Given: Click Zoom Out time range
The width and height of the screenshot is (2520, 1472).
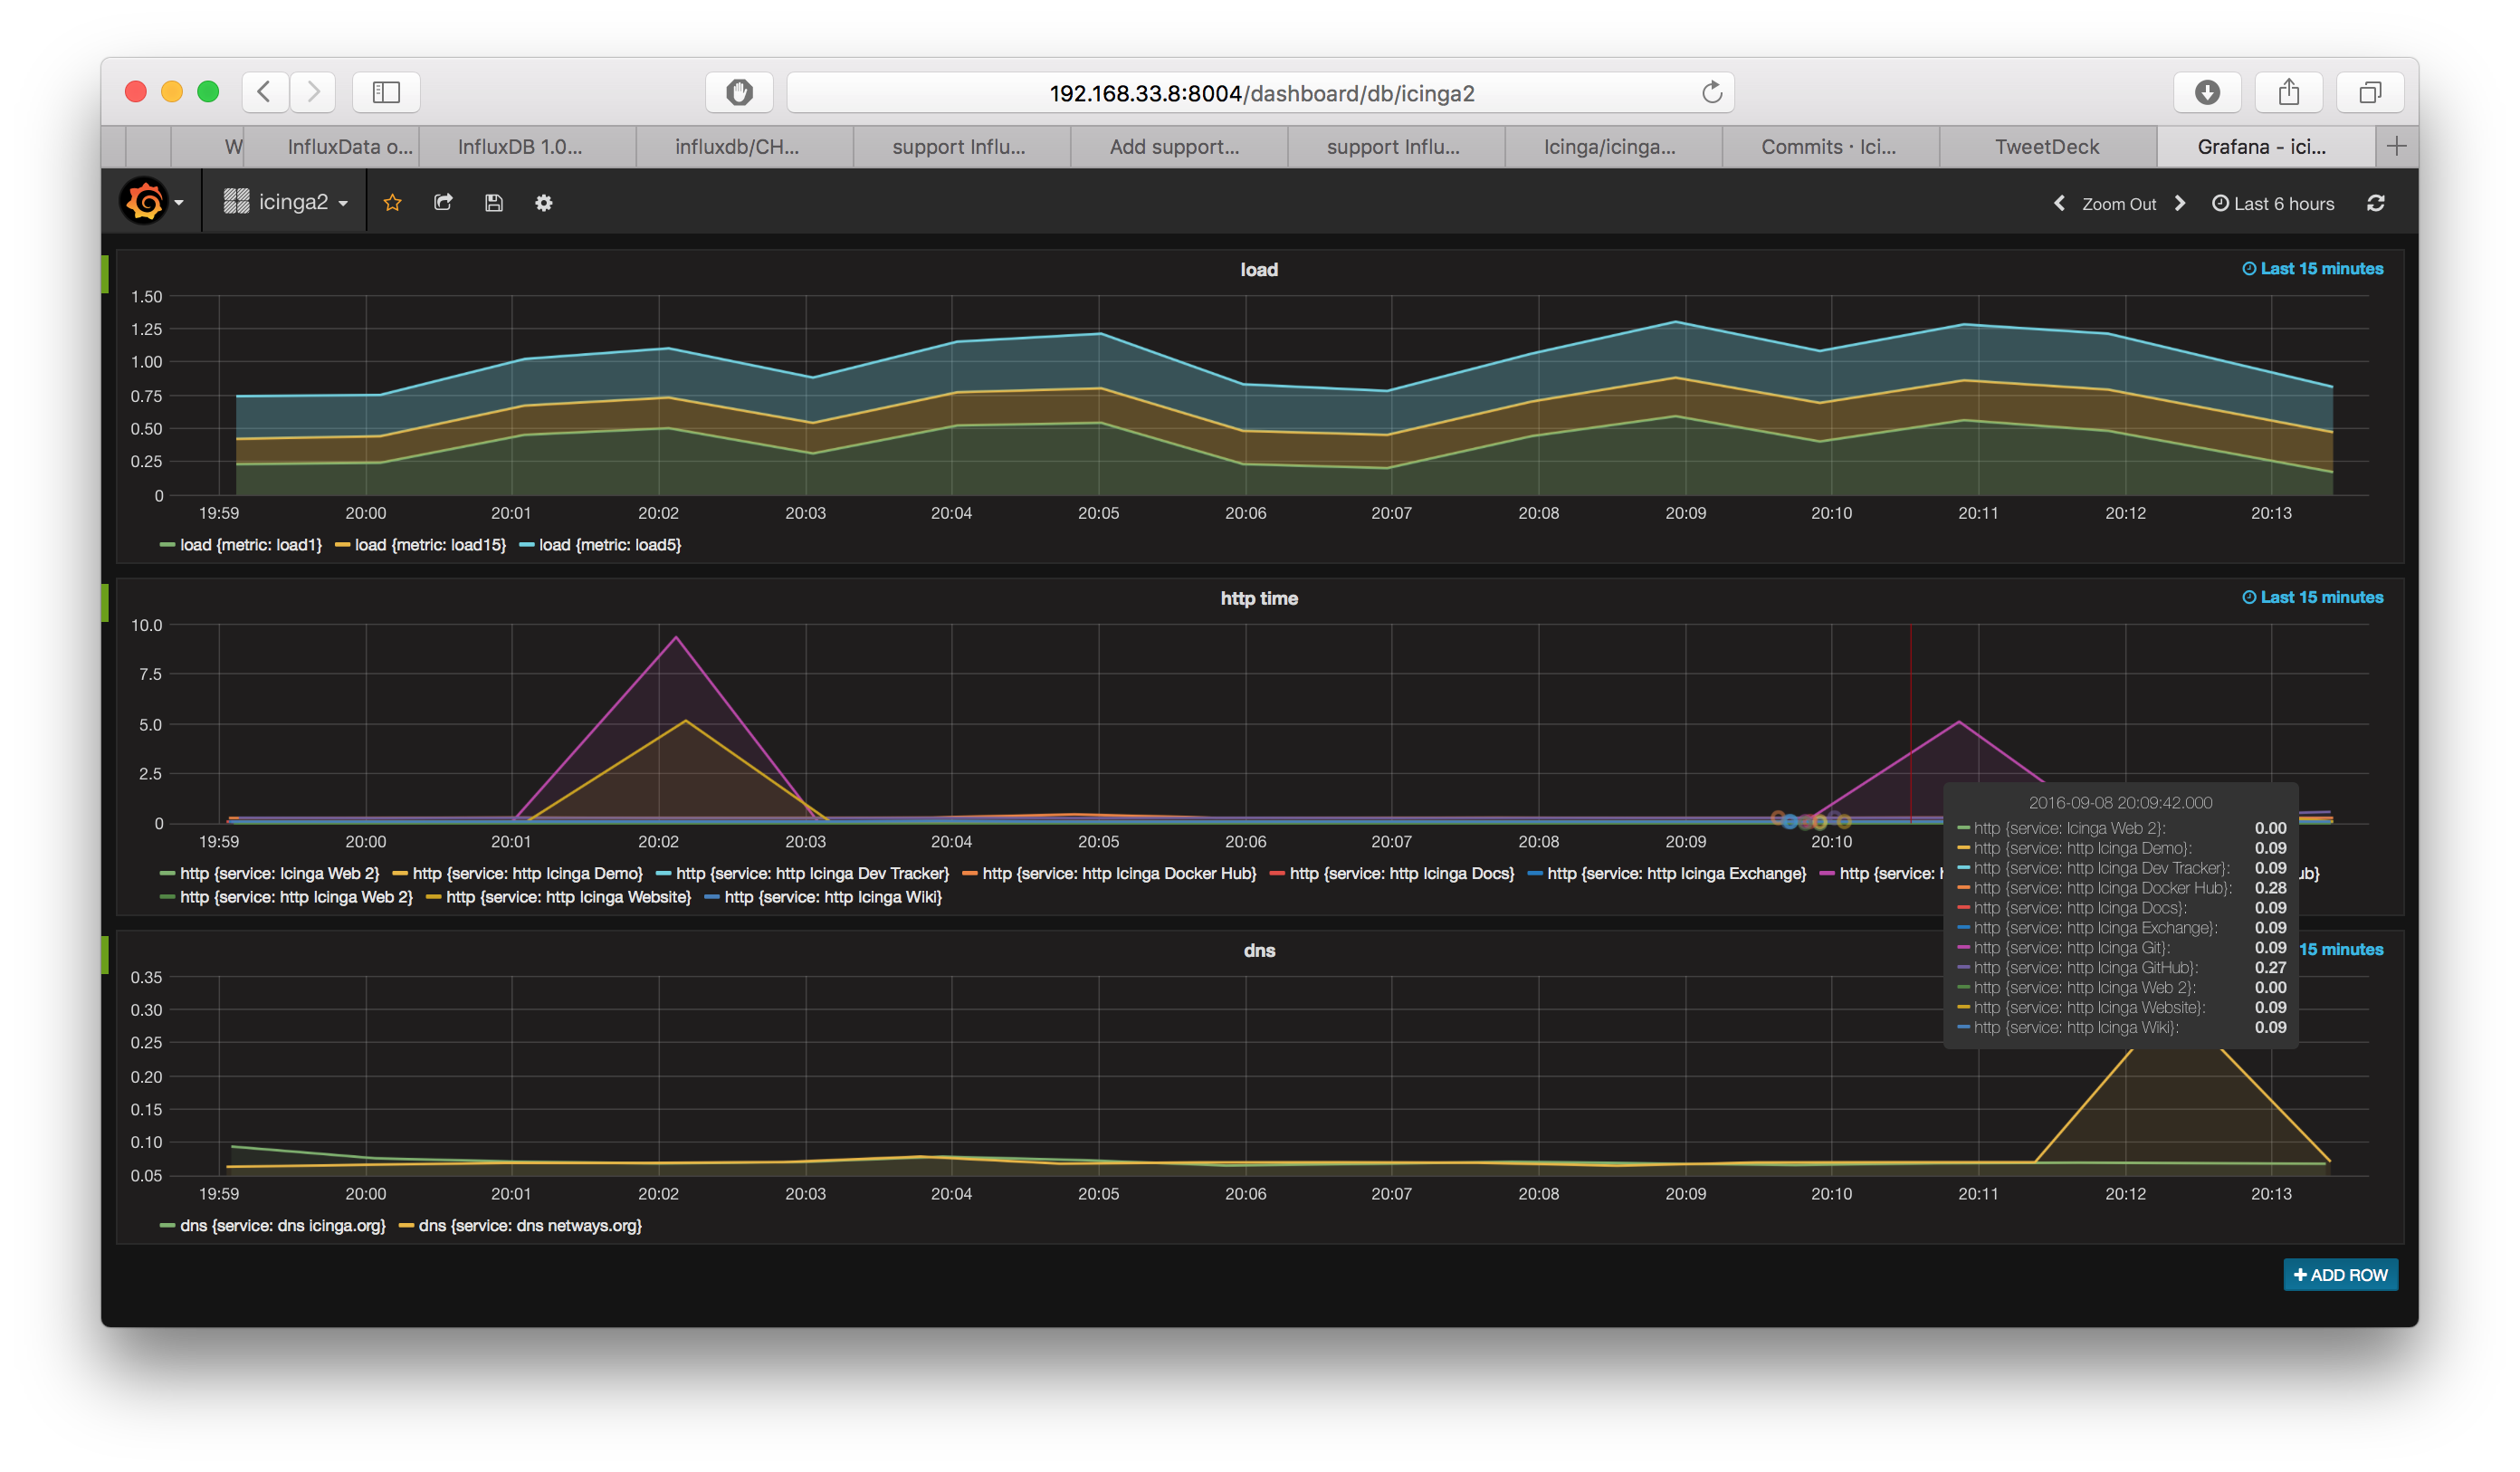Looking at the screenshot, I should (x=2119, y=204).
